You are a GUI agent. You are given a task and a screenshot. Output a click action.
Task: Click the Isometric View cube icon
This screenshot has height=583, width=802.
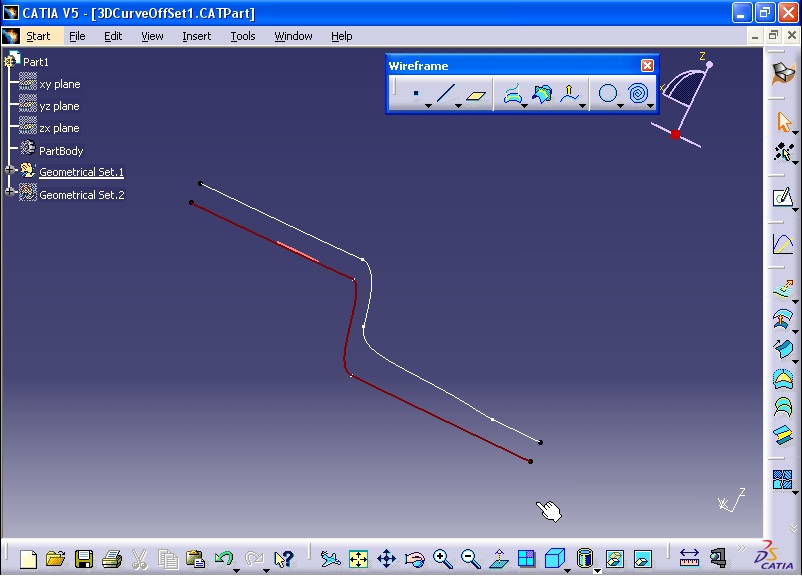click(554, 558)
